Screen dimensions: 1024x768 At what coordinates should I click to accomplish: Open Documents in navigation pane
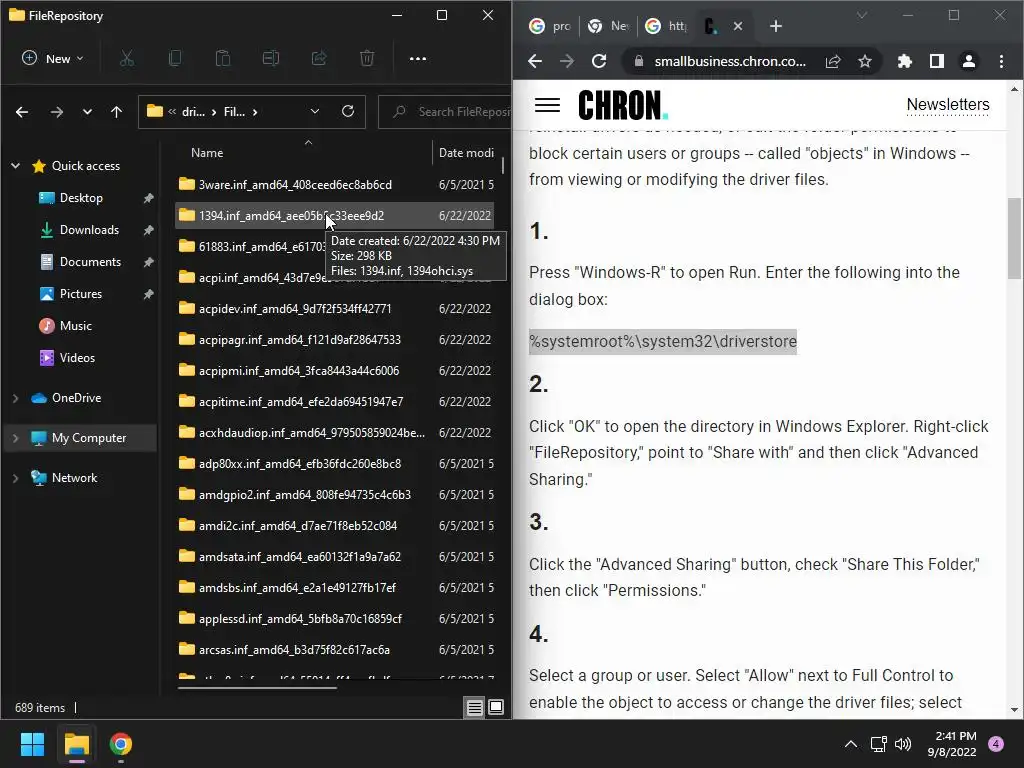pos(90,262)
